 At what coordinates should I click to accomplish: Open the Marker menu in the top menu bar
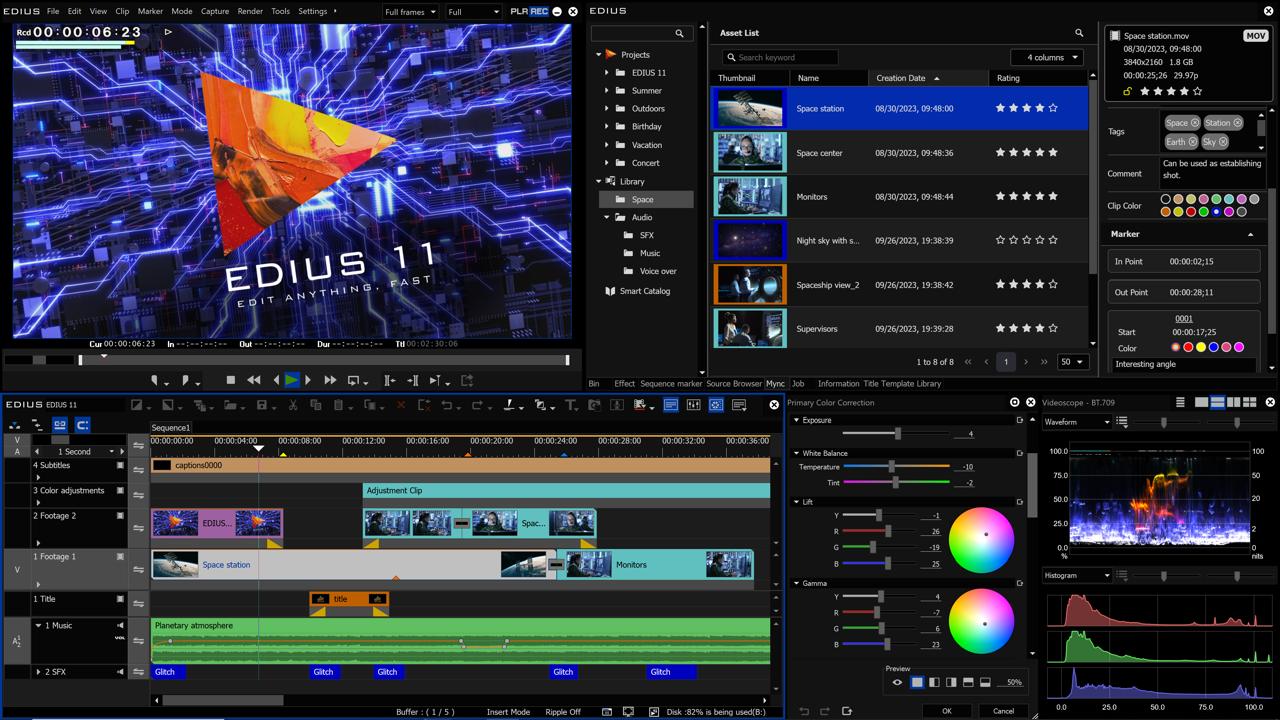click(x=150, y=11)
